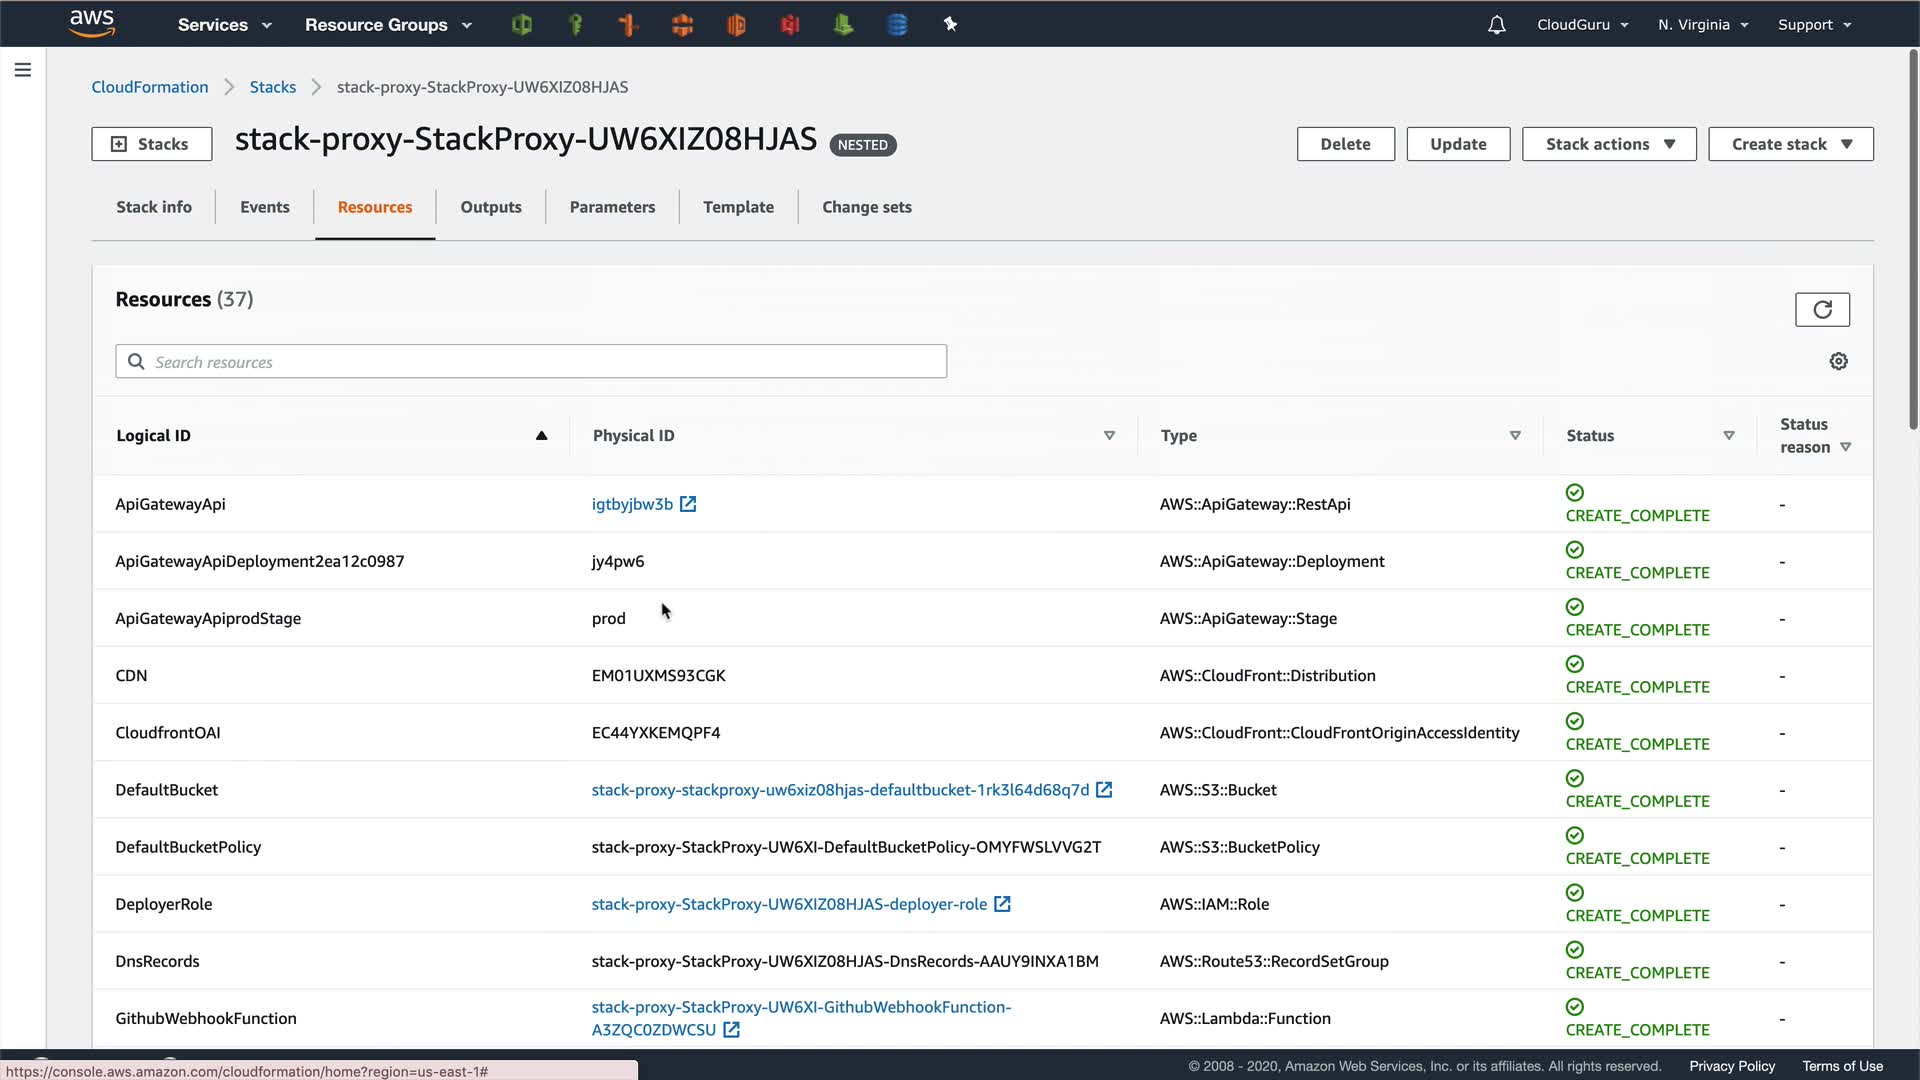Screen dimensions: 1920x1080
Task: Open external link icon next to igtbyjbw3b
Action: 688,504
